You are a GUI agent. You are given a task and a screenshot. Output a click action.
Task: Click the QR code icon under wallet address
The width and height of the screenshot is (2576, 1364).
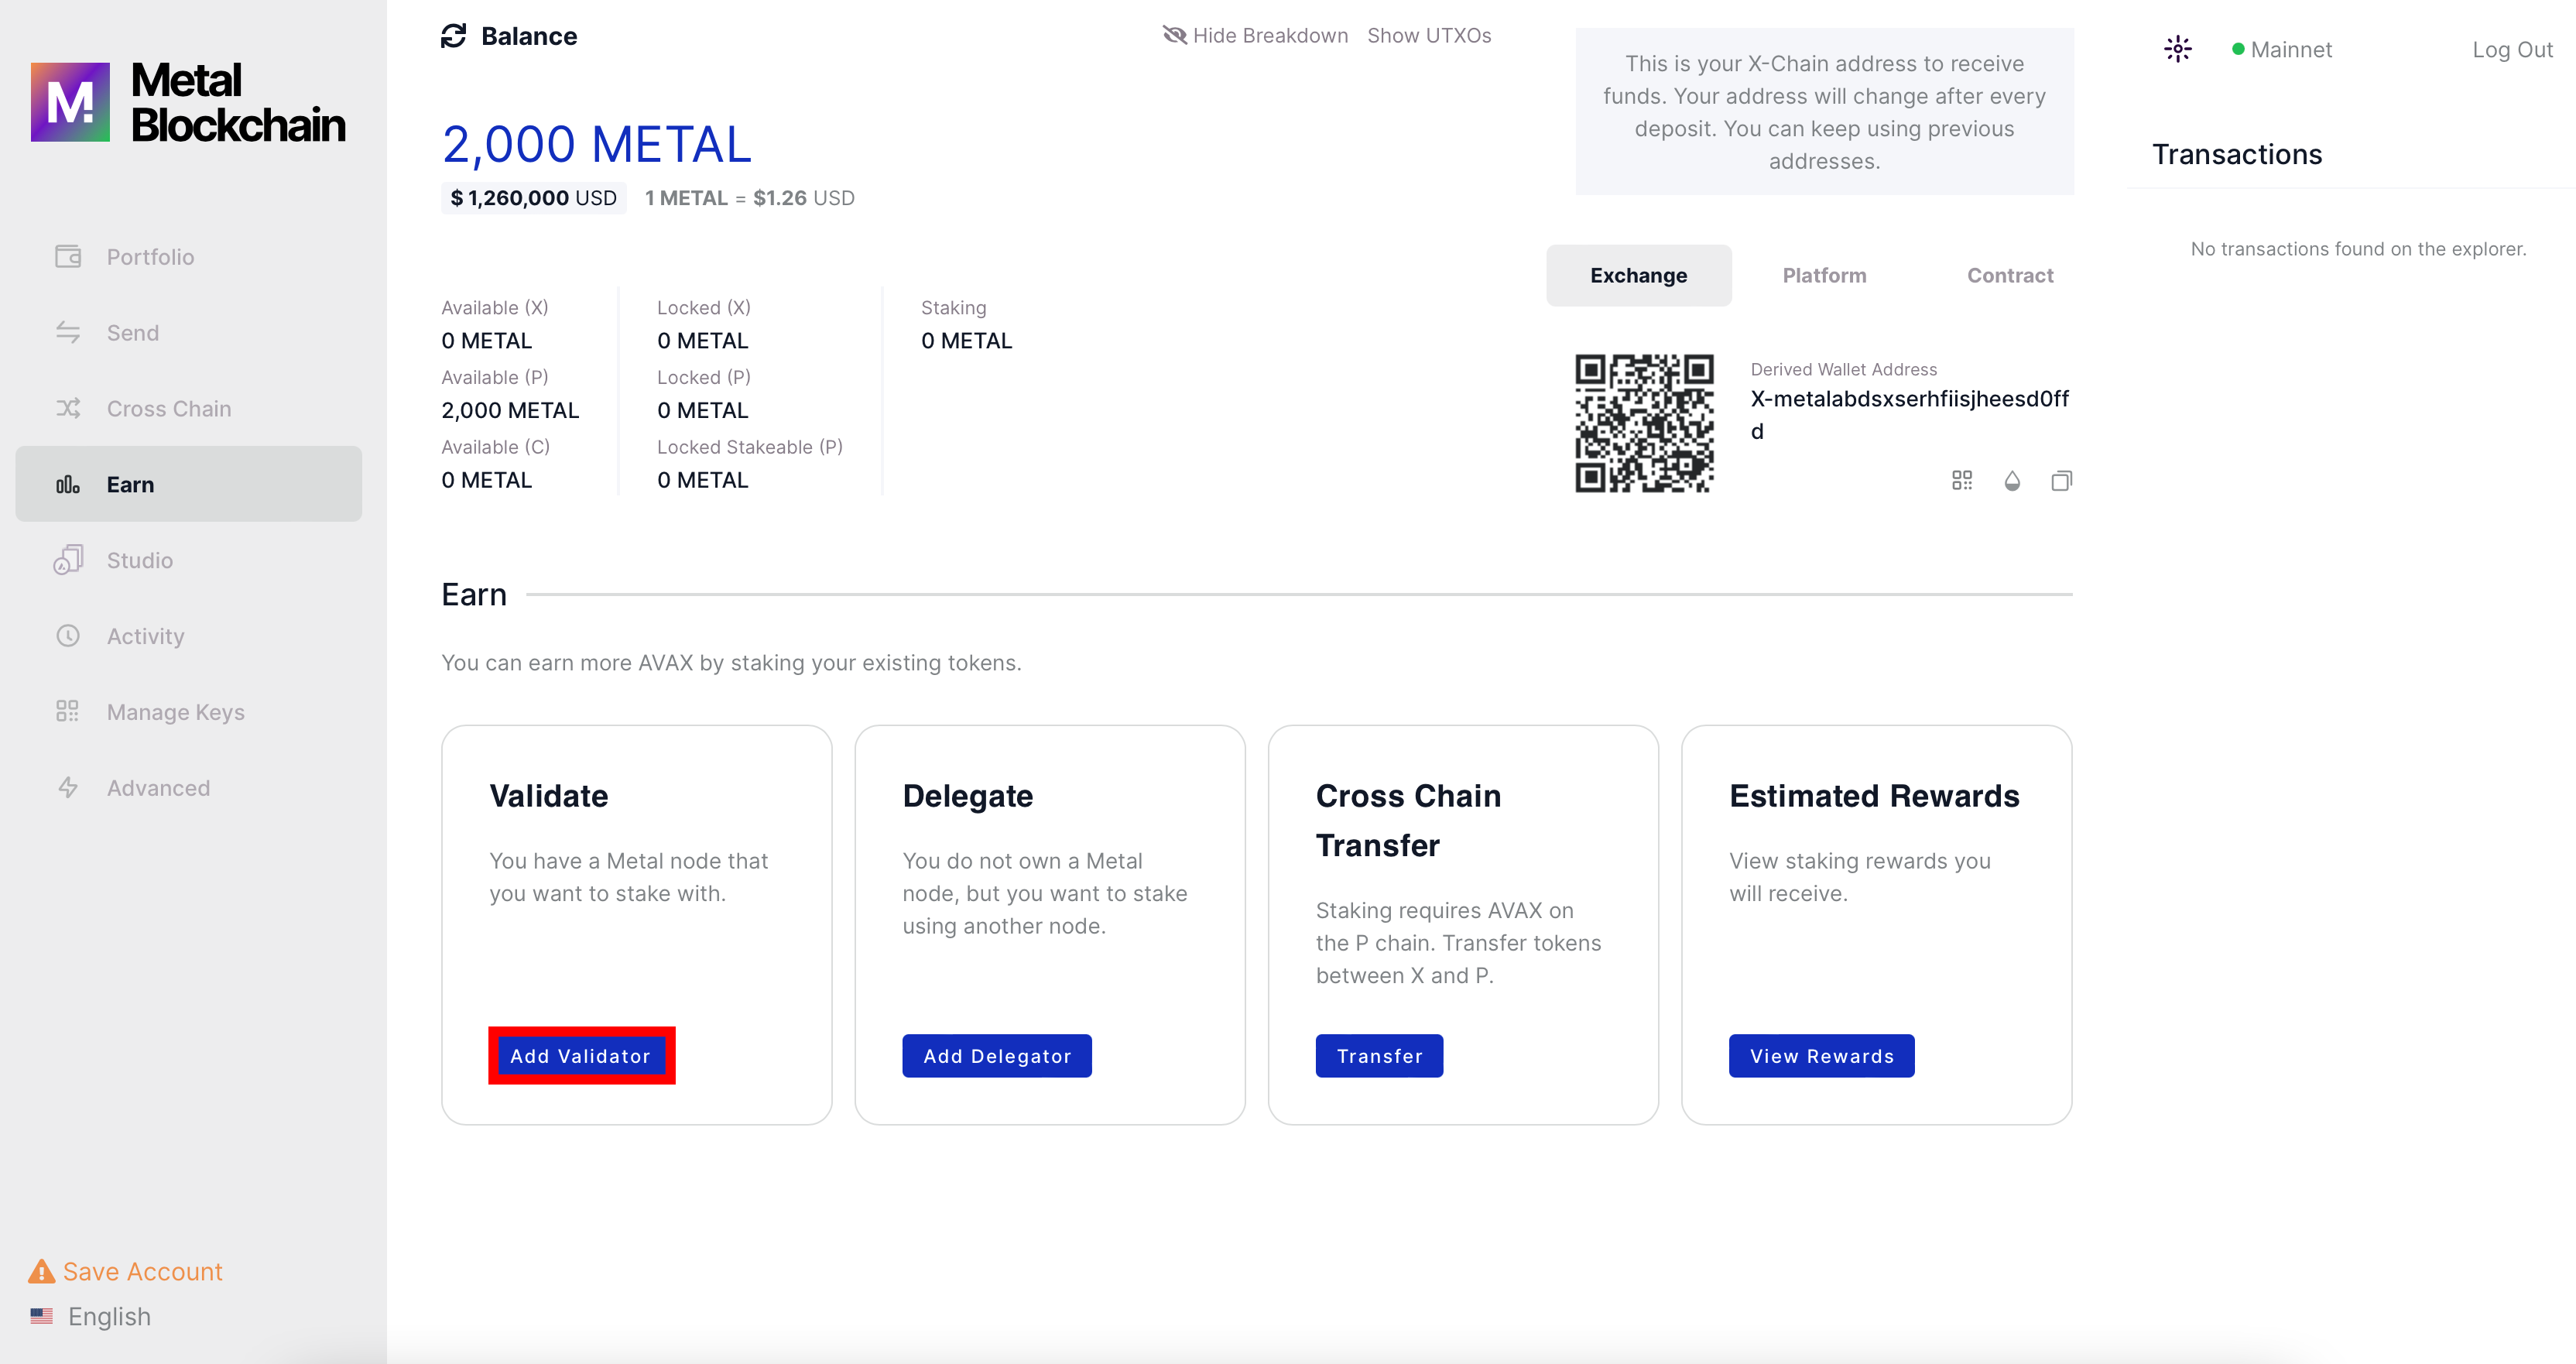[1961, 481]
